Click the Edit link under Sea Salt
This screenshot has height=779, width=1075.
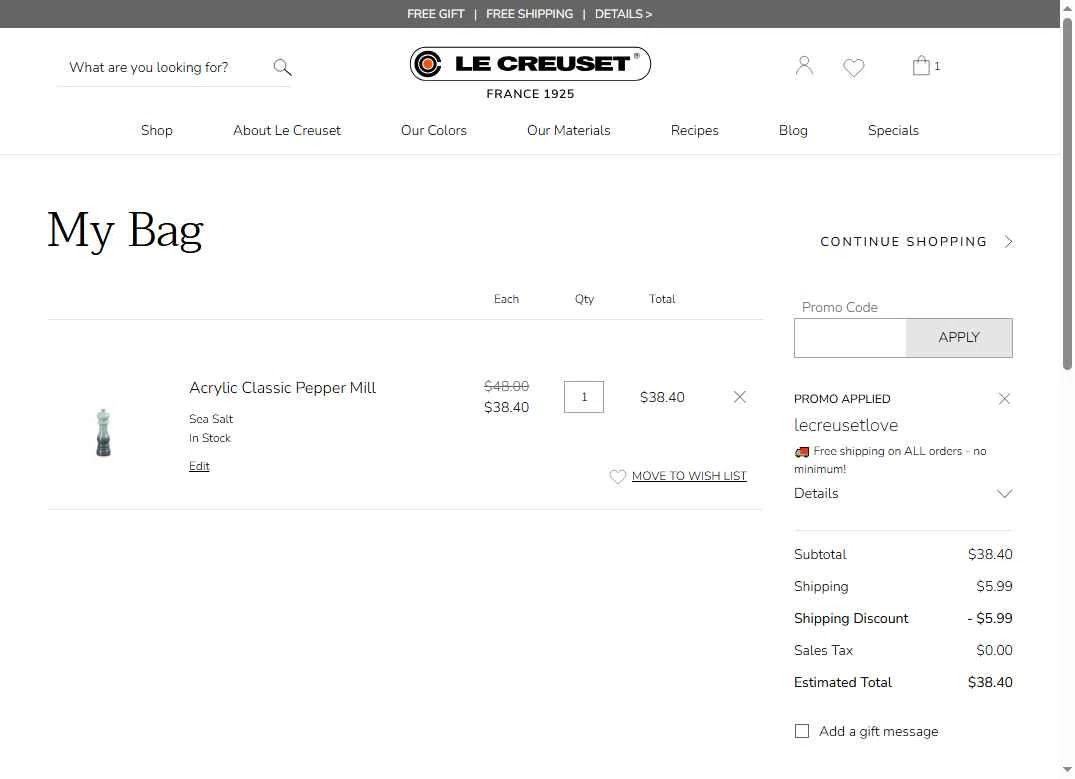coord(199,466)
